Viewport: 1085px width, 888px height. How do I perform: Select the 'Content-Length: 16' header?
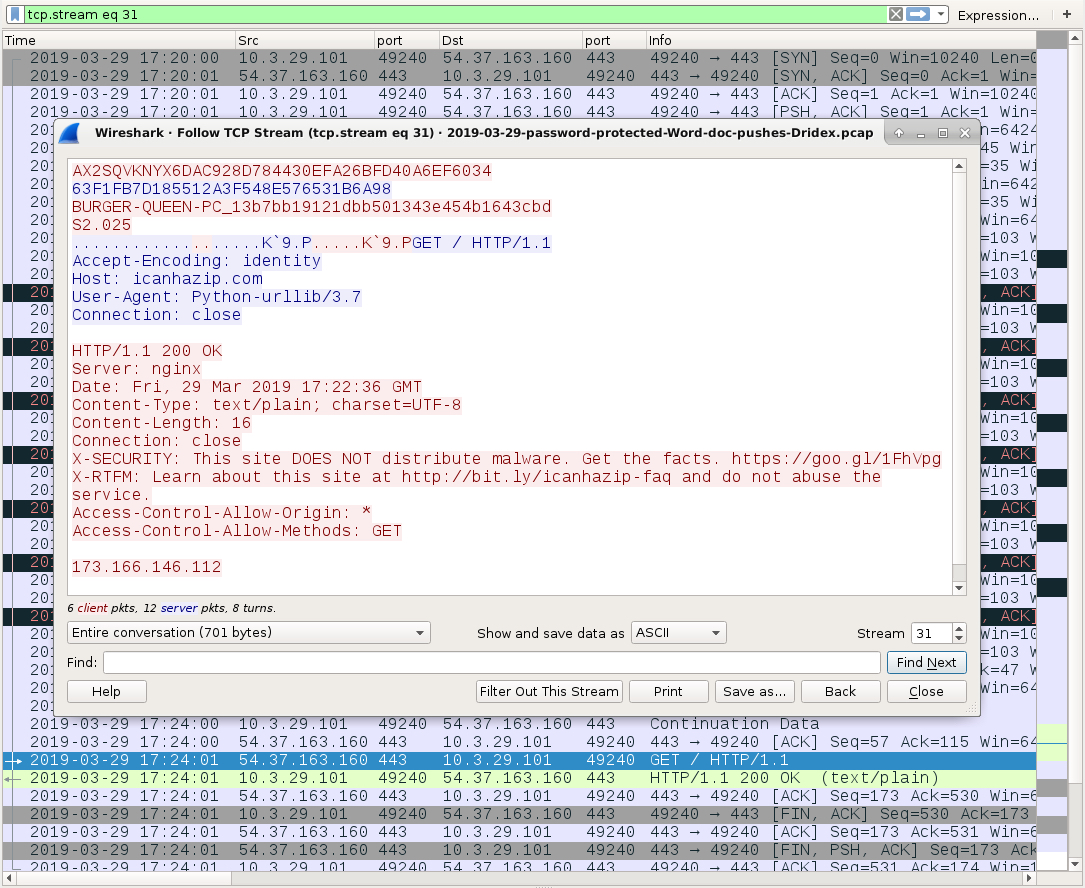point(162,423)
